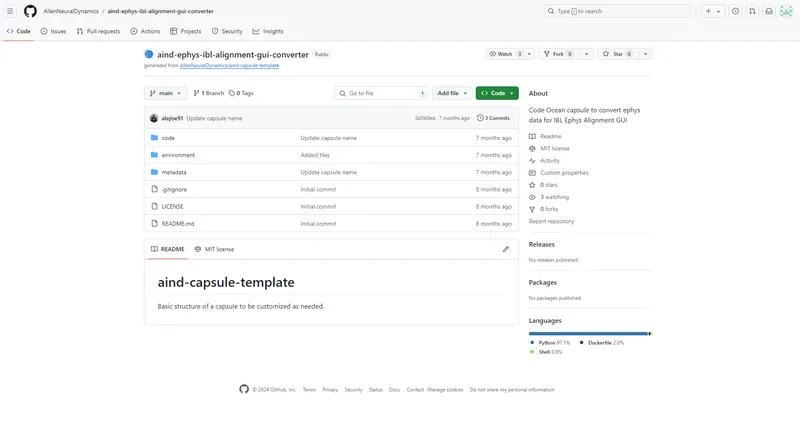
Task: Open the code folder
Action: pos(168,138)
